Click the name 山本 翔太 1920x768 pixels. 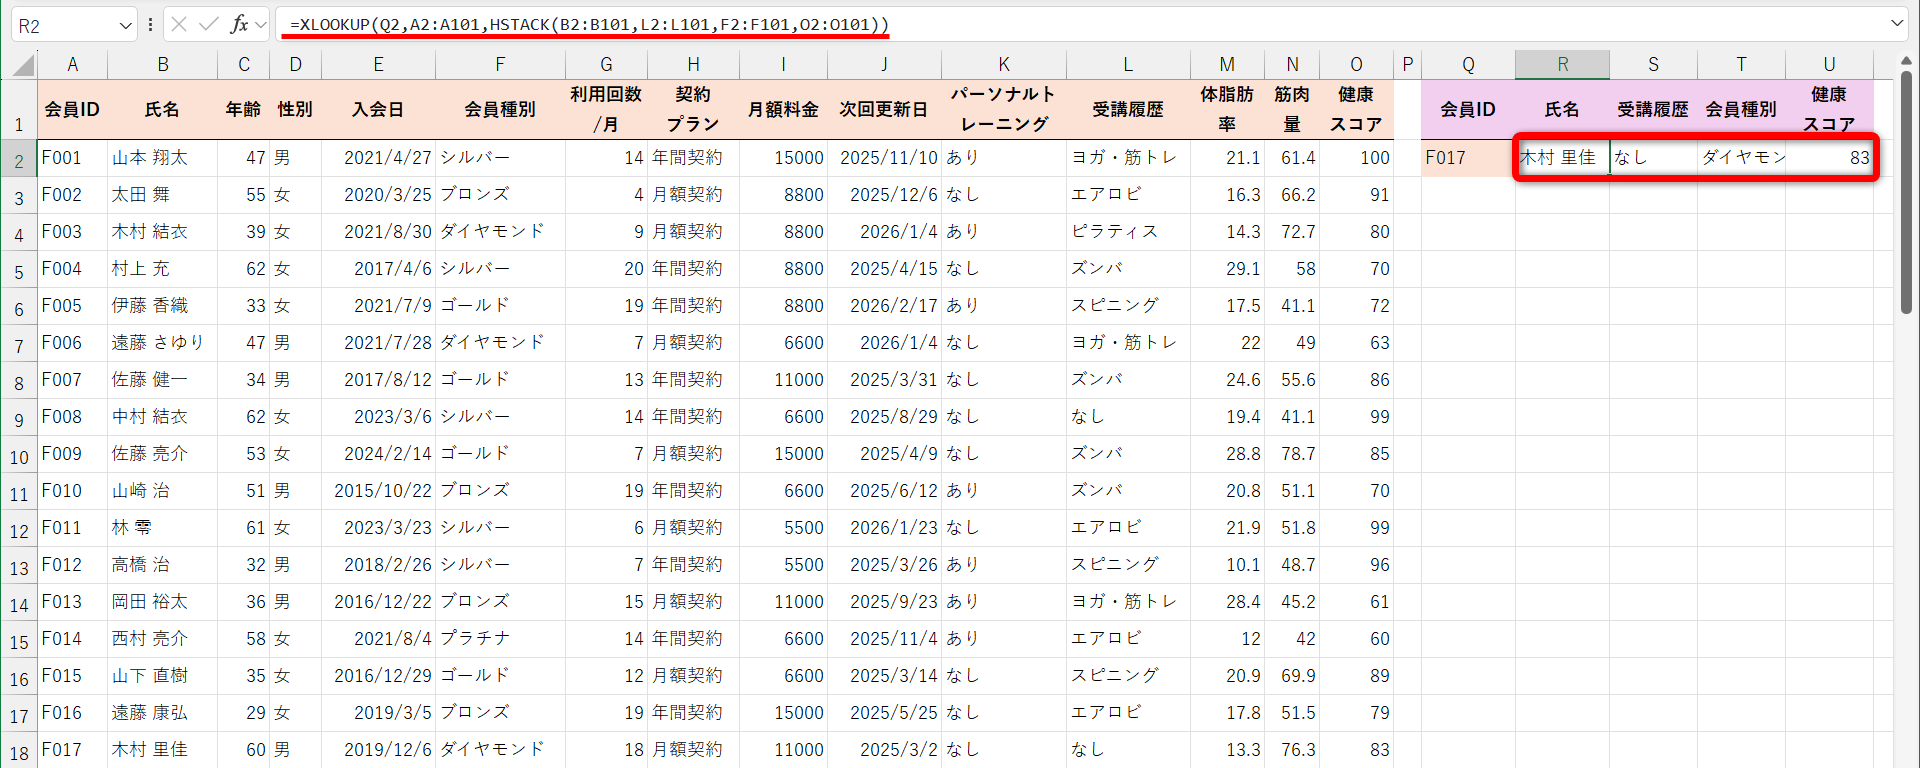pyautogui.click(x=149, y=158)
